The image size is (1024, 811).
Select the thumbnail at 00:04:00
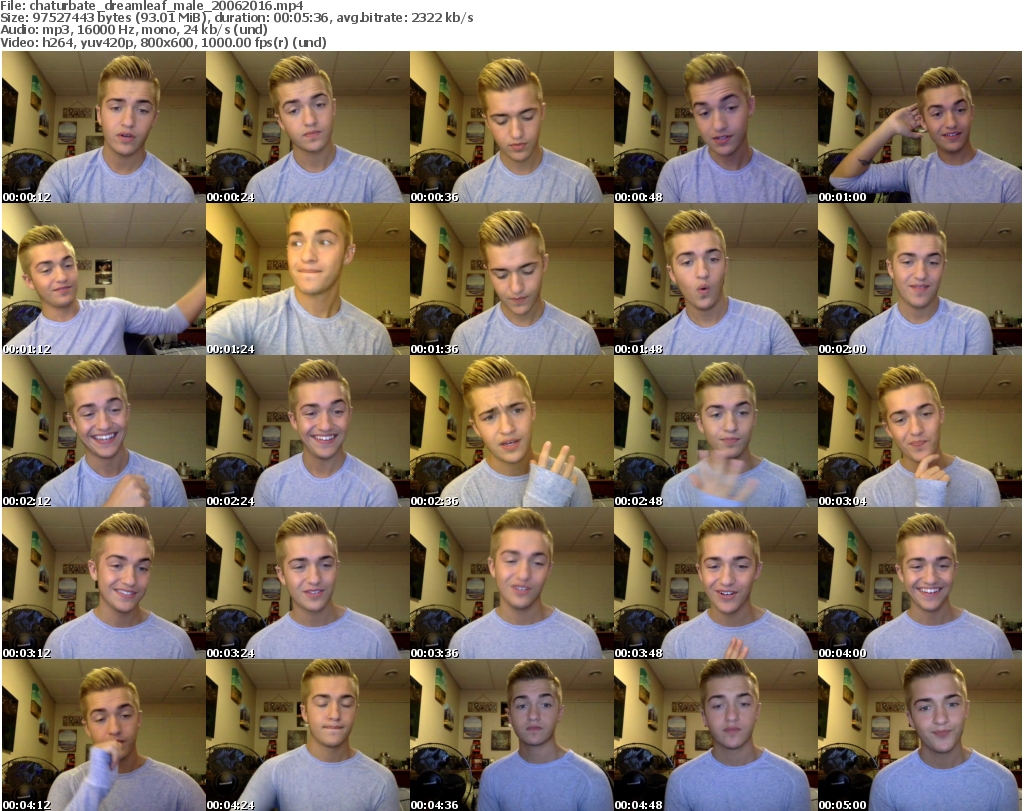click(x=920, y=584)
